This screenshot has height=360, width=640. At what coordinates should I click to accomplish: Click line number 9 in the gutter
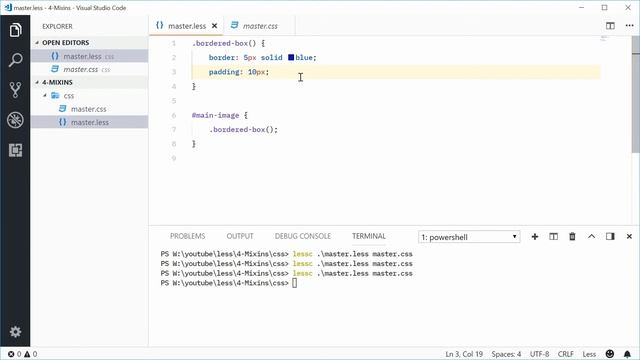pyautogui.click(x=174, y=158)
